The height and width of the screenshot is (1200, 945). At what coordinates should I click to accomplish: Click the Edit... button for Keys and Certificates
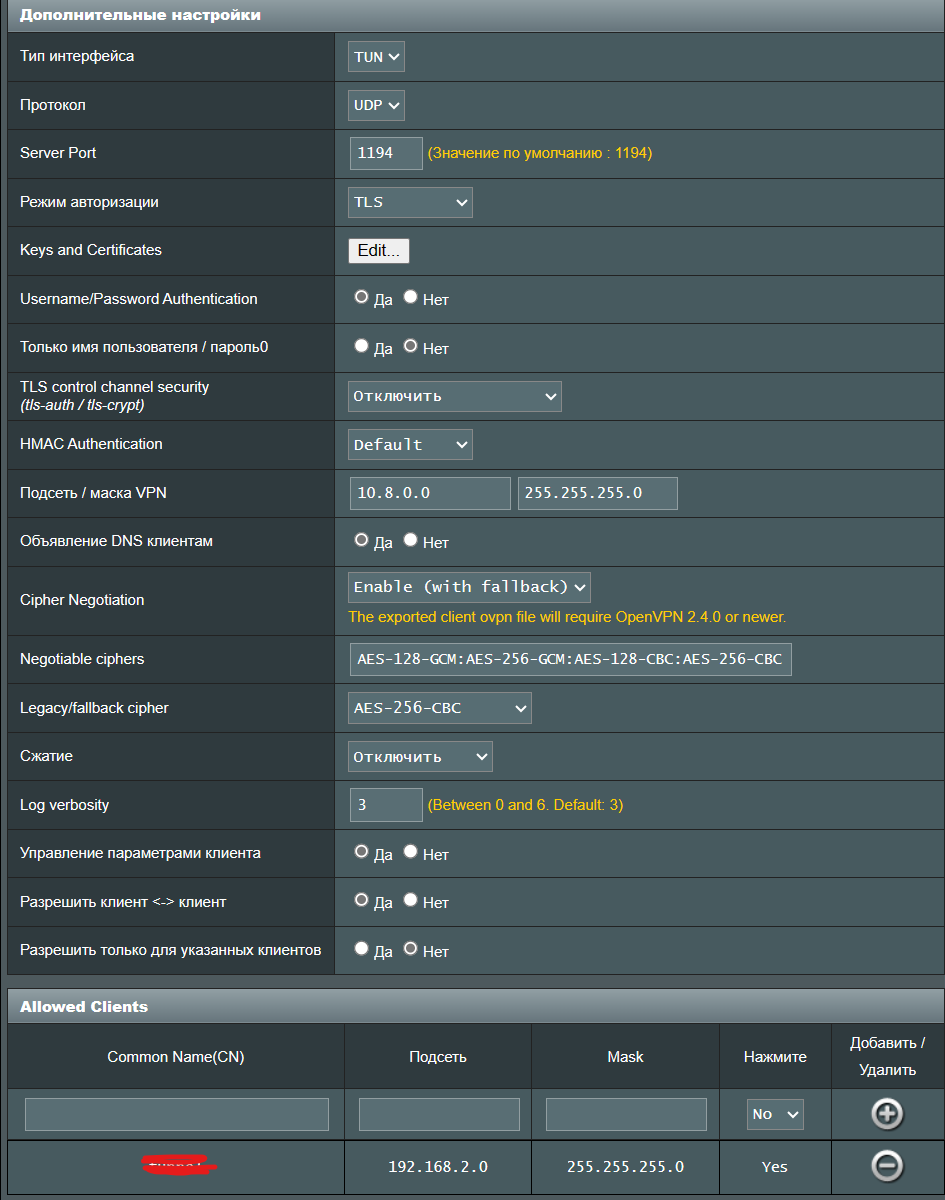coord(379,251)
